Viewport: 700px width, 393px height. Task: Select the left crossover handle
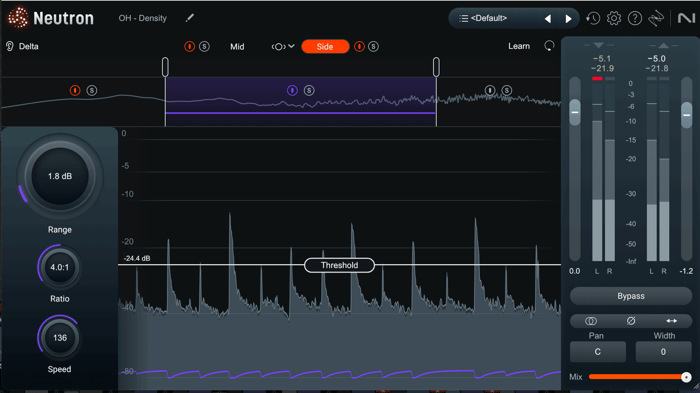tap(165, 67)
